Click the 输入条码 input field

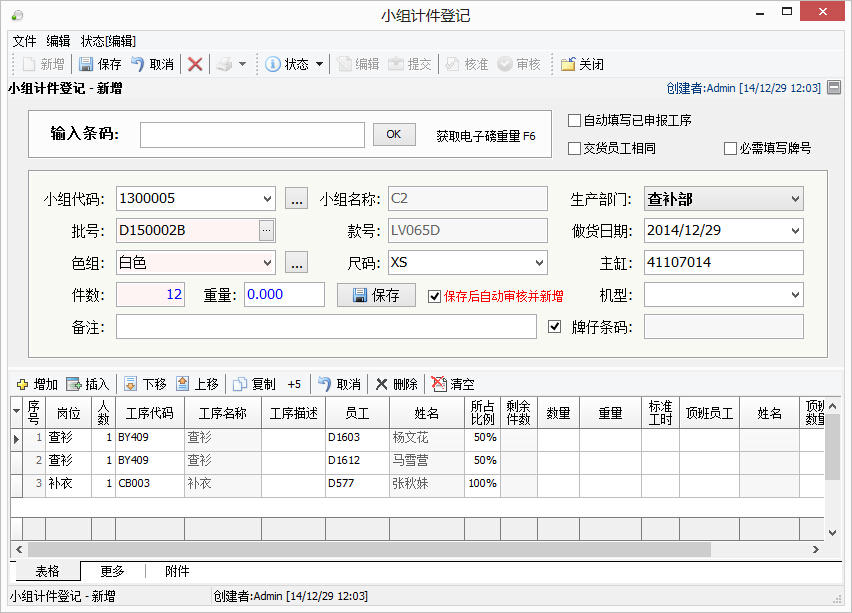(x=252, y=135)
